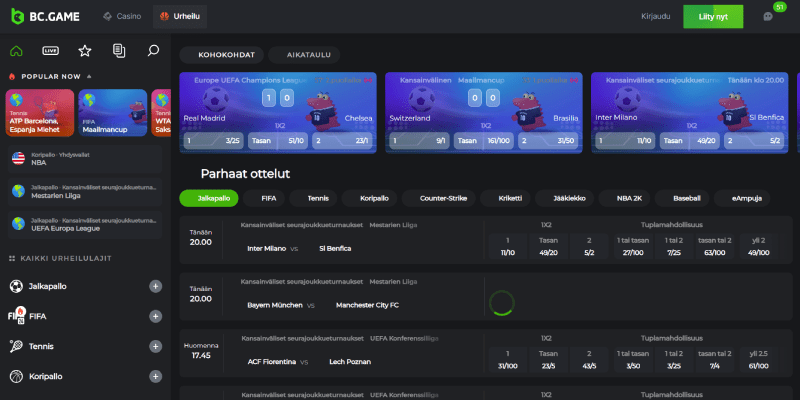The width and height of the screenshot is (800, 400).
Task: Select the Aikataulu tab
Action: [304, 55]
